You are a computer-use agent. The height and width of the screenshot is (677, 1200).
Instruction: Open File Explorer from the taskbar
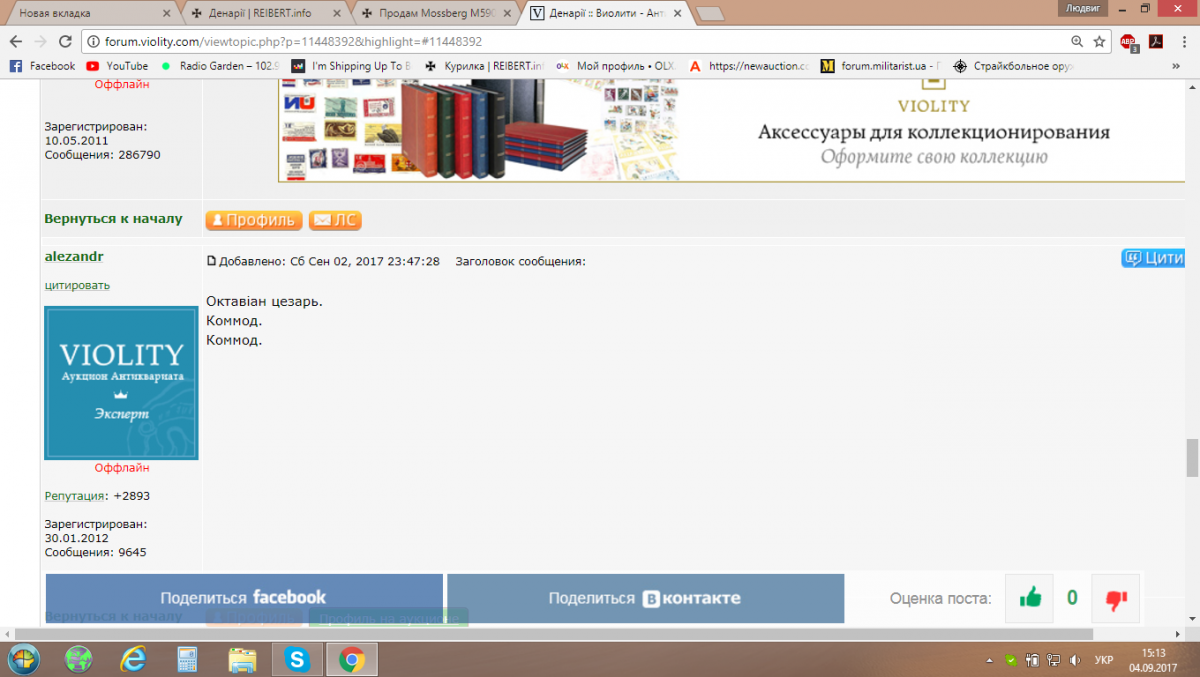pyautogui.click(x=242, y=659)
